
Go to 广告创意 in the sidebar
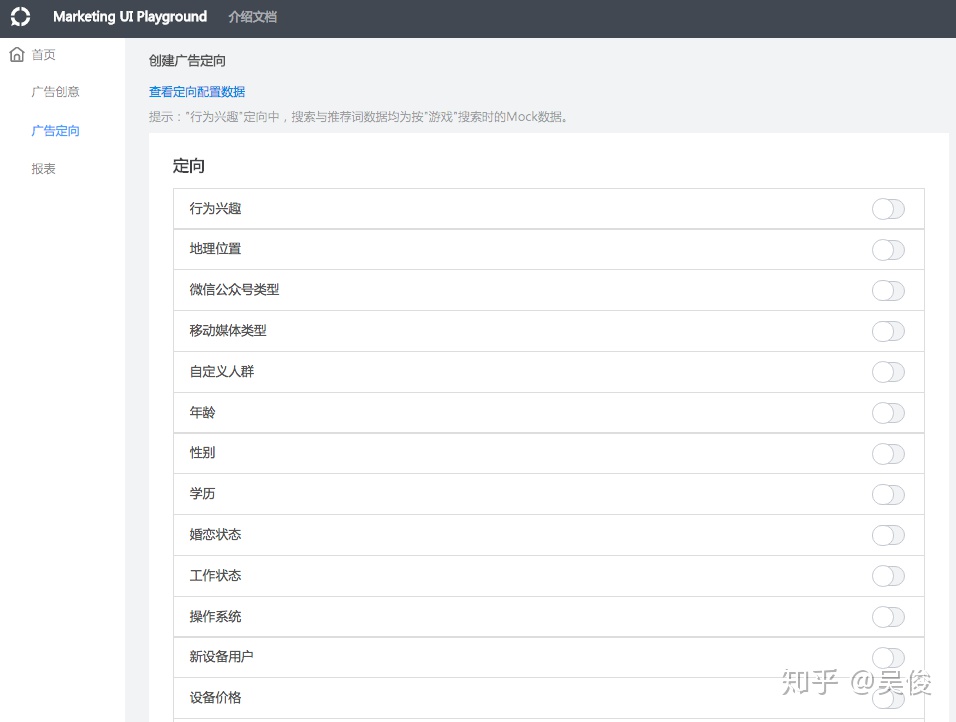55,92
